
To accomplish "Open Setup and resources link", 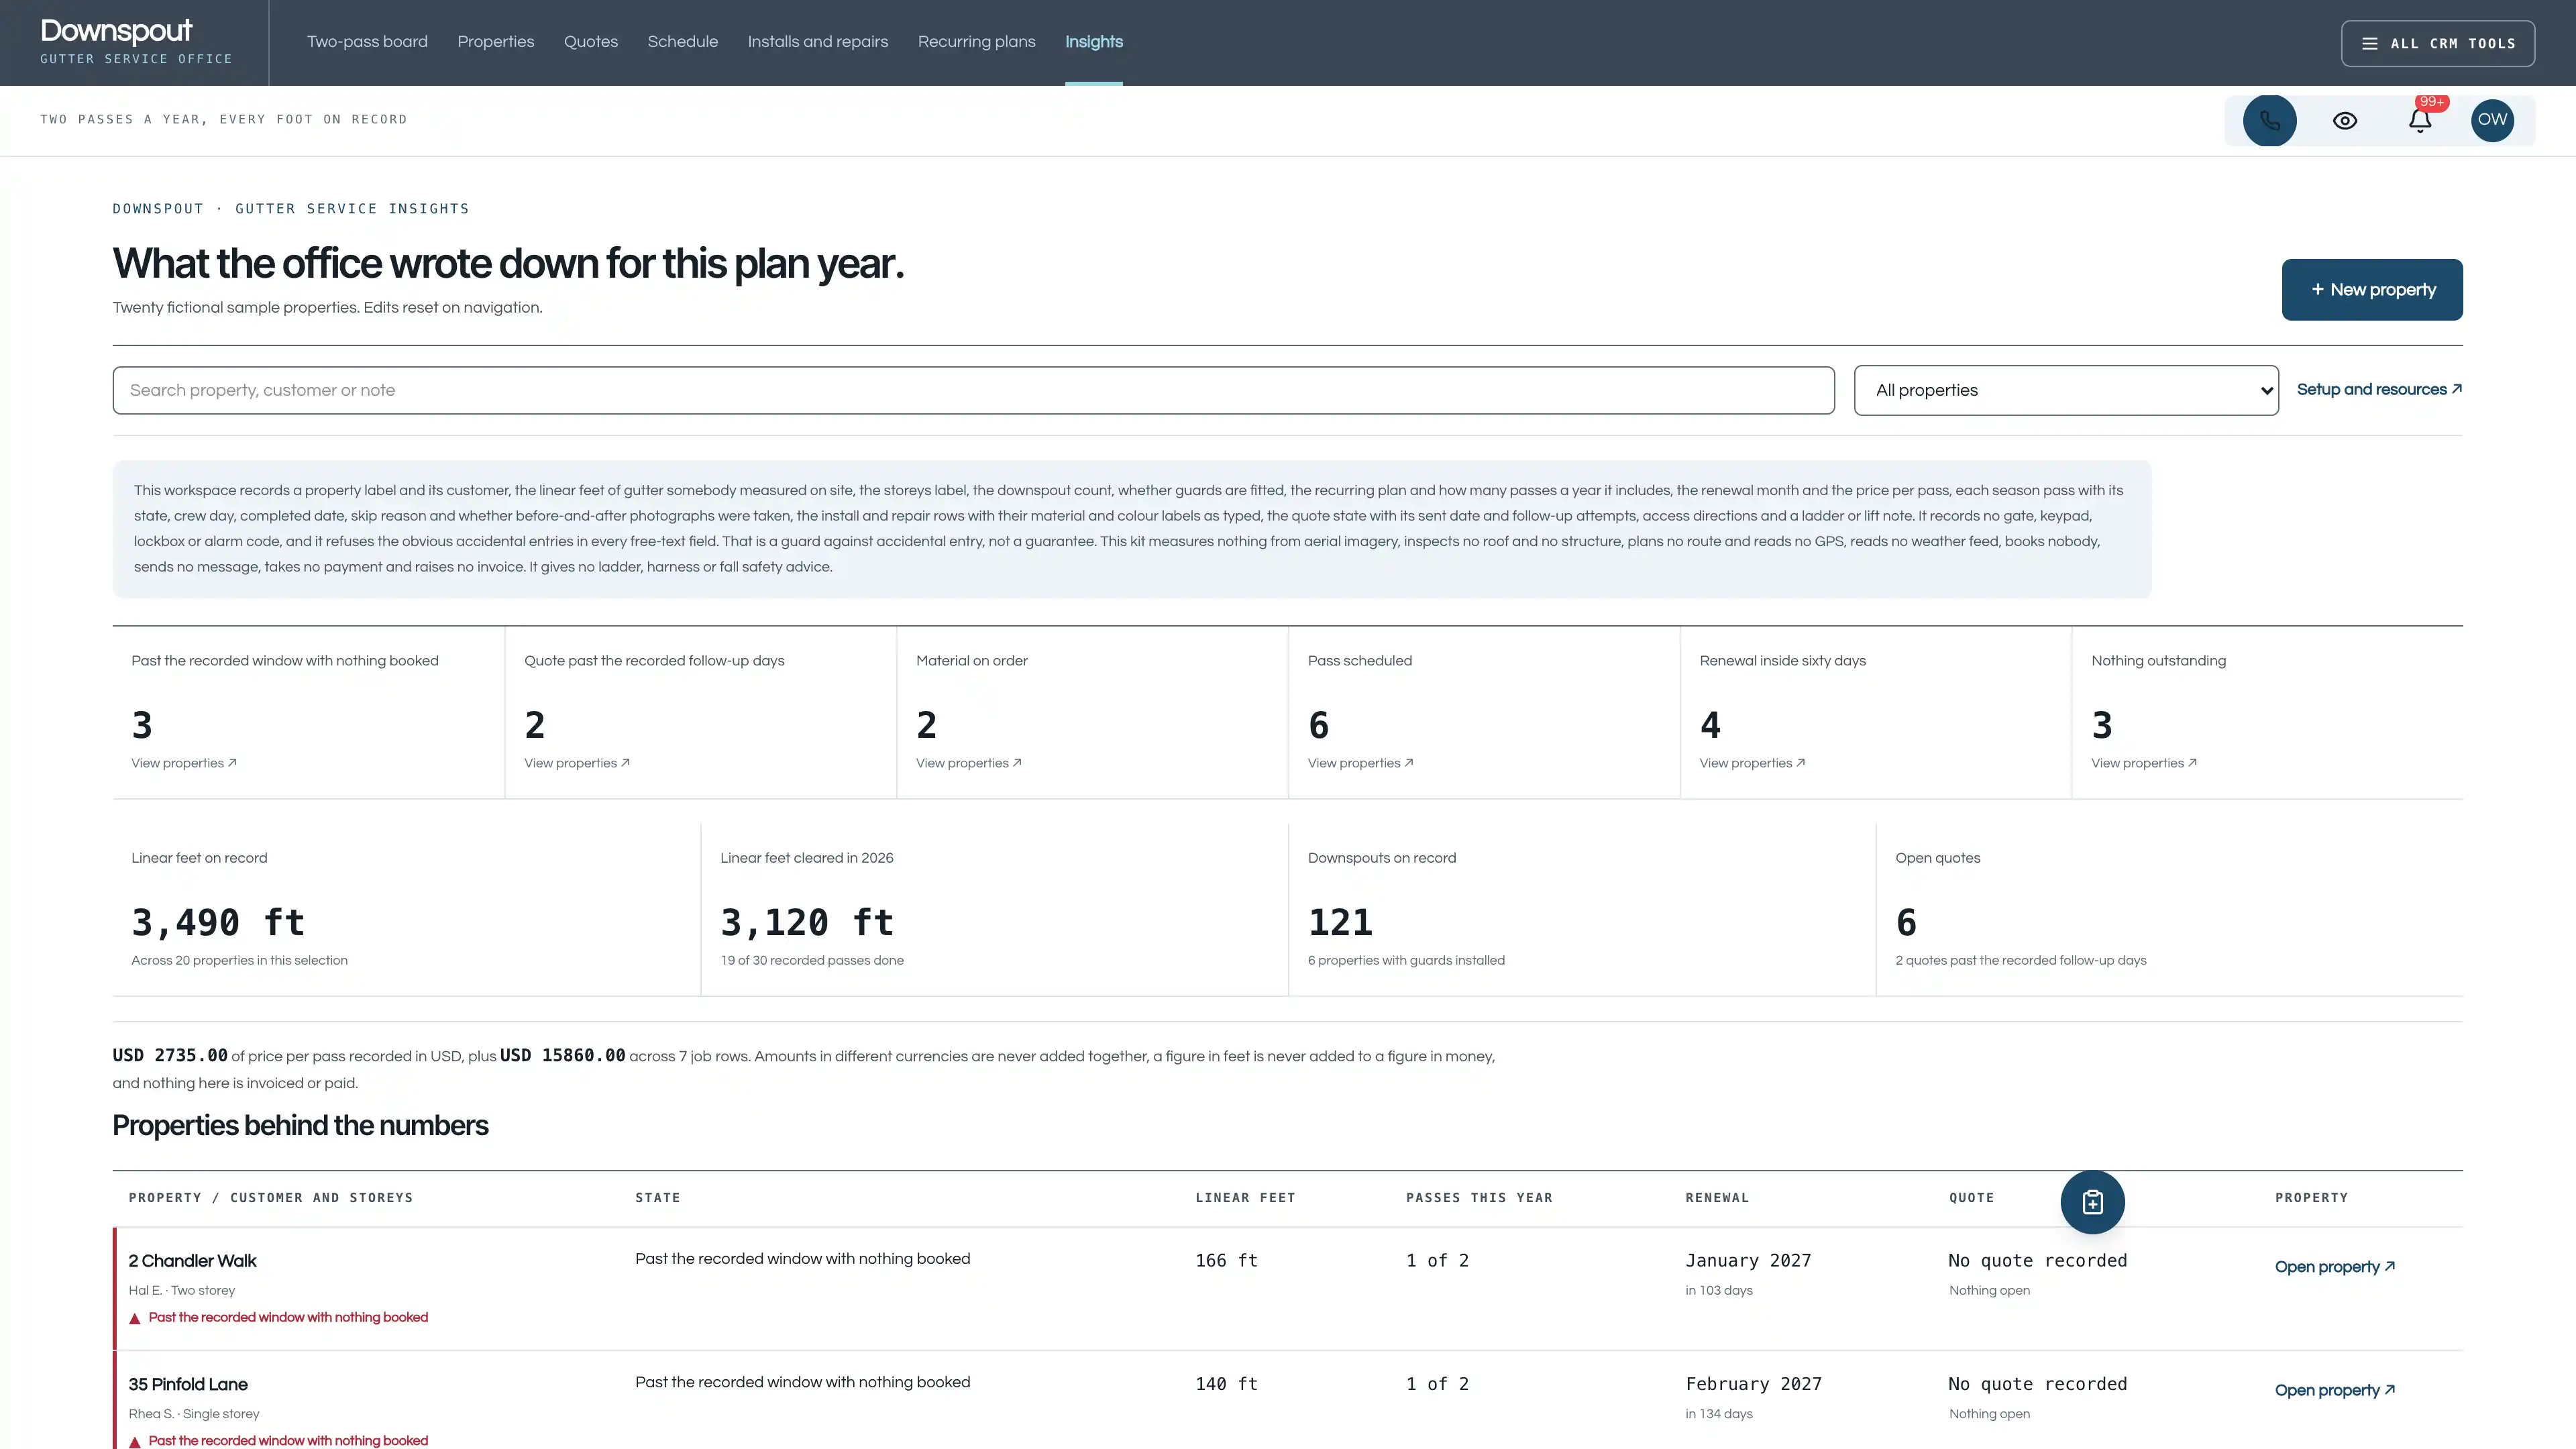I will (2379, 390).
